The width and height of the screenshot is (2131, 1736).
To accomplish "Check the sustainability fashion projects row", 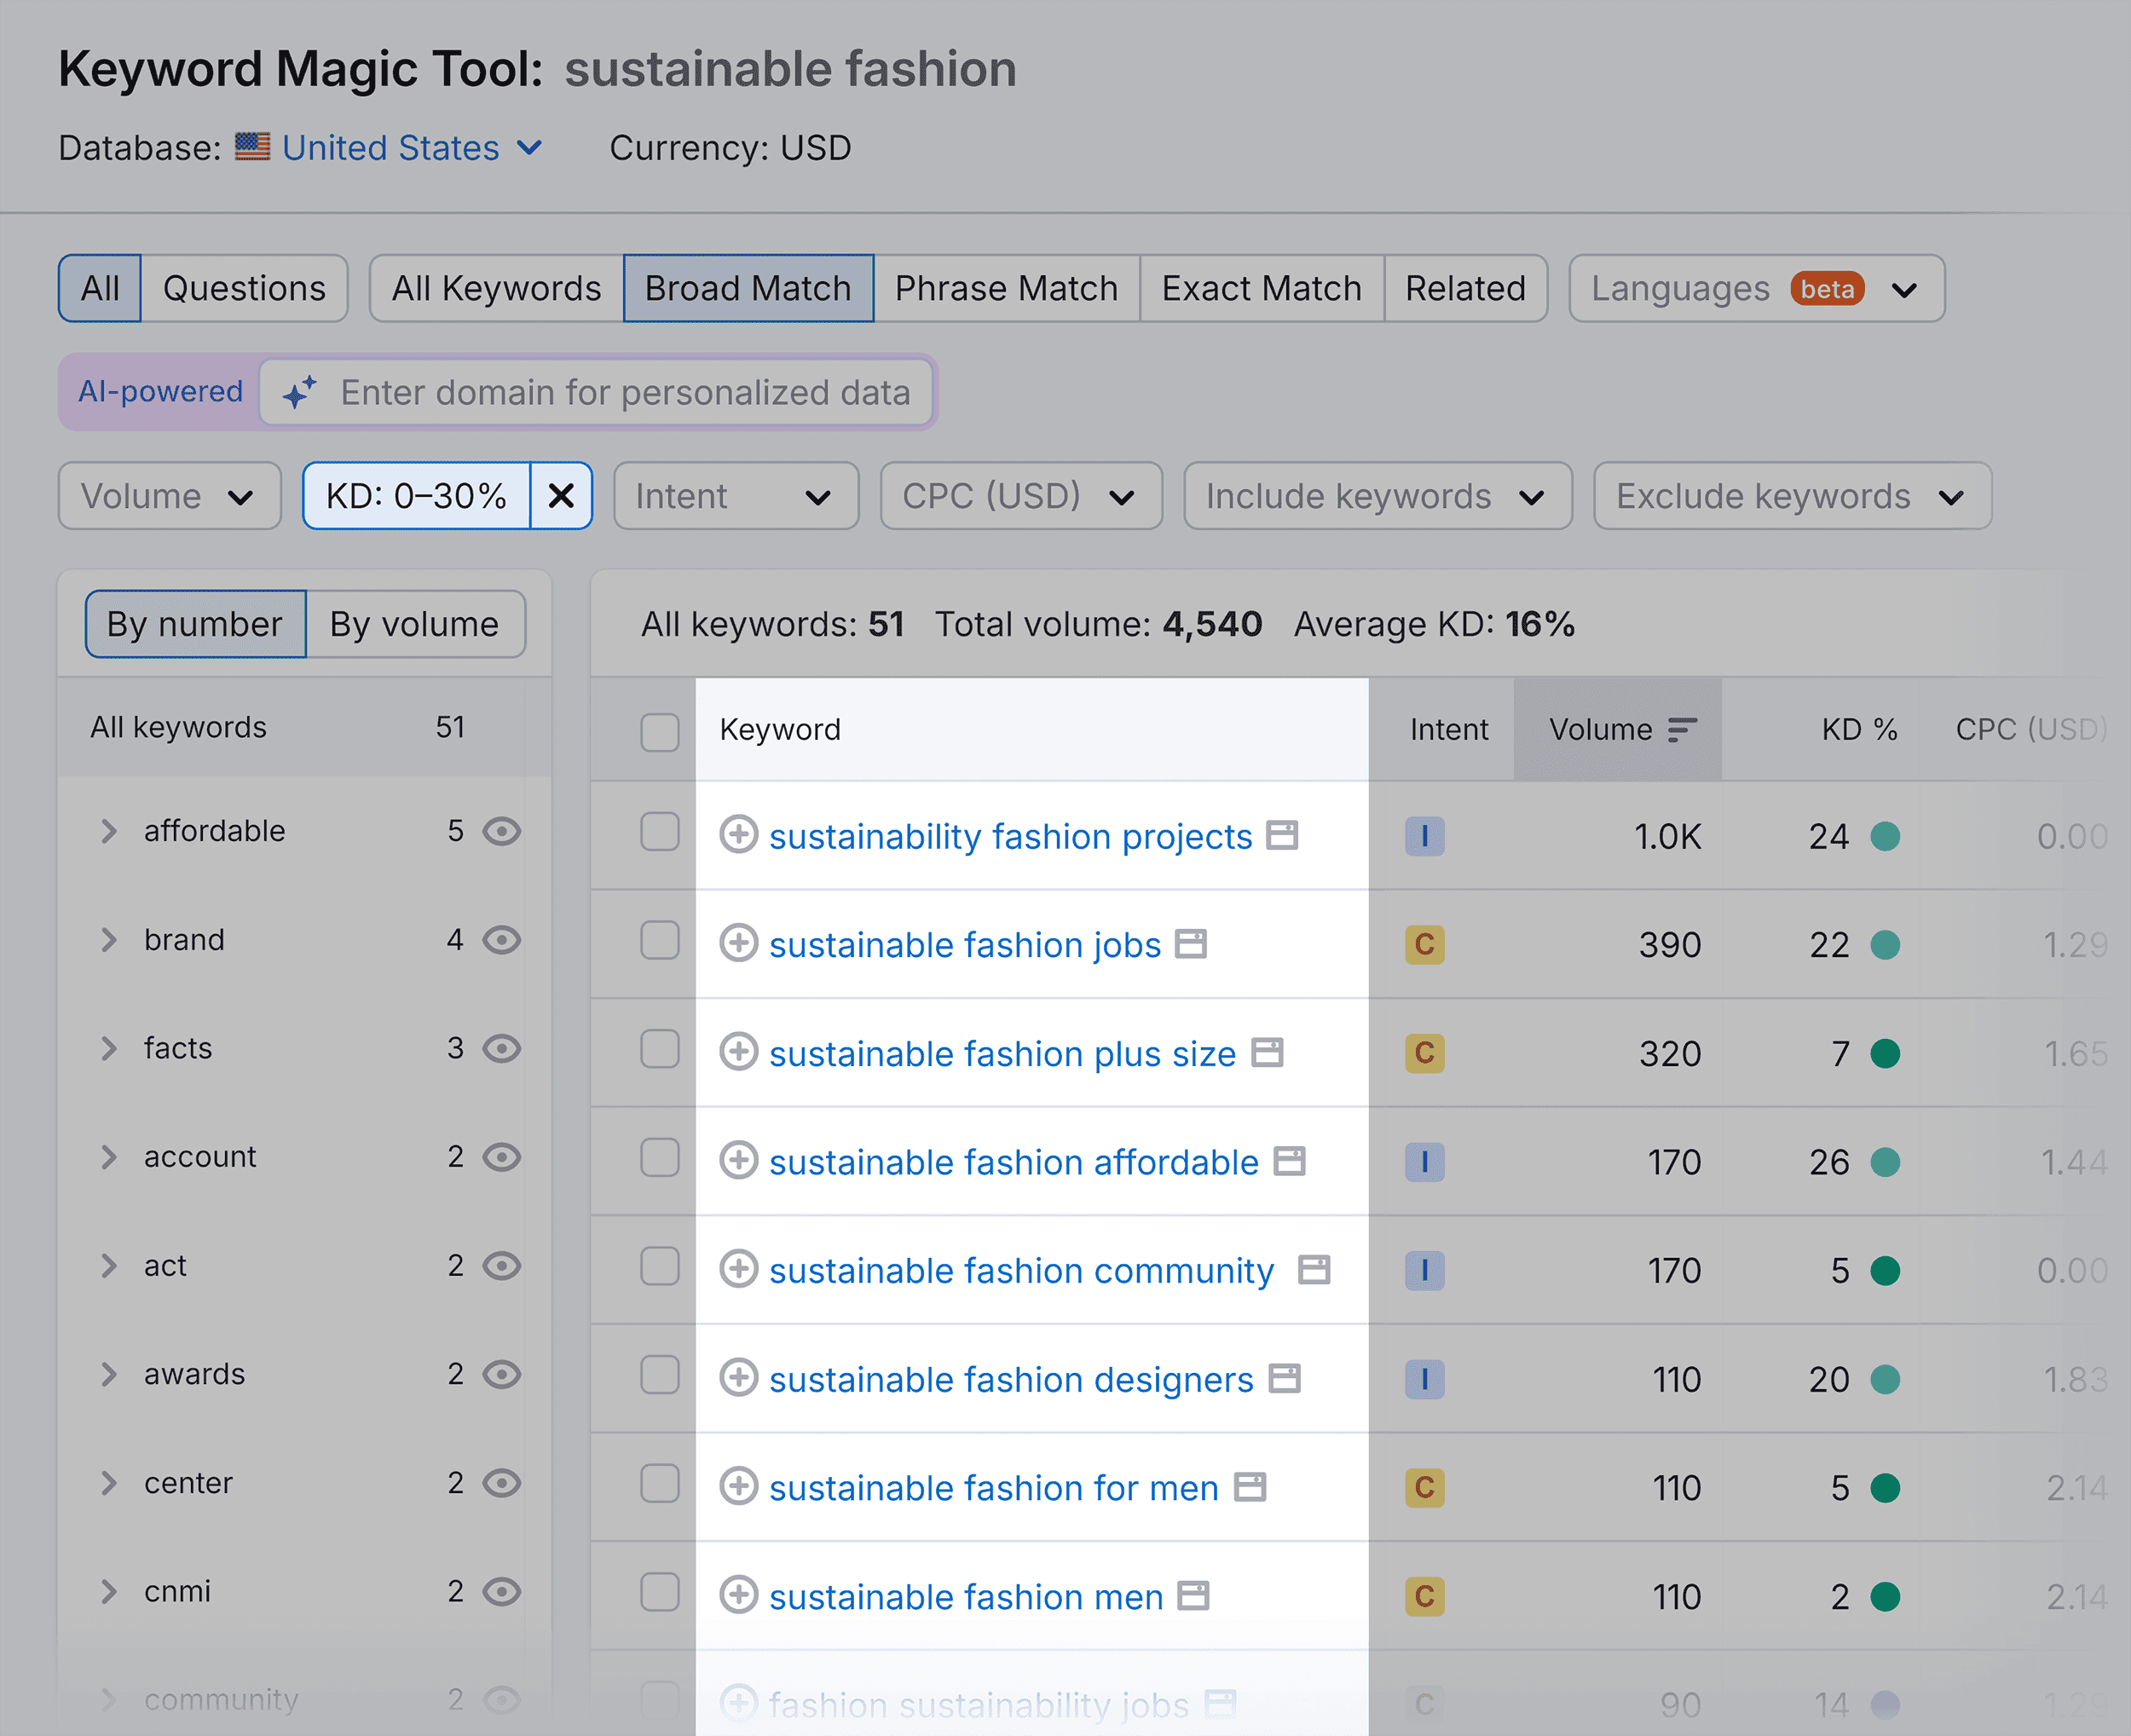I will point(660,832).
